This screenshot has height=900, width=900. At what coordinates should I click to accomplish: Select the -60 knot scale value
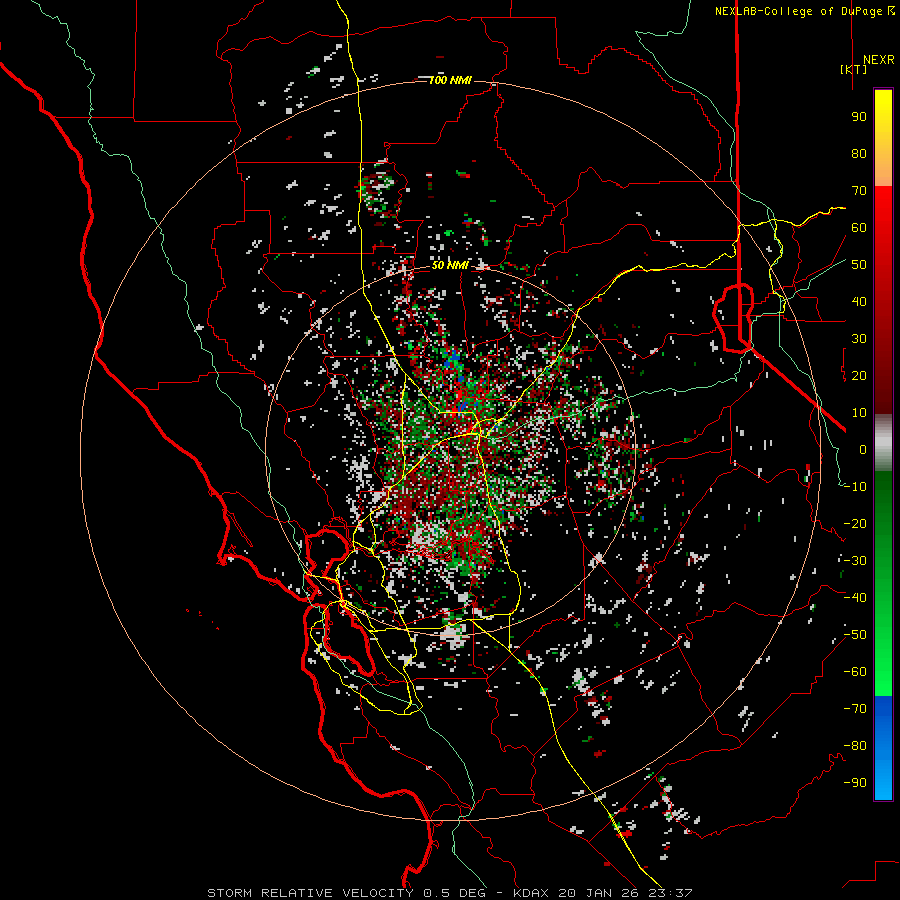[x=855, y=672]
